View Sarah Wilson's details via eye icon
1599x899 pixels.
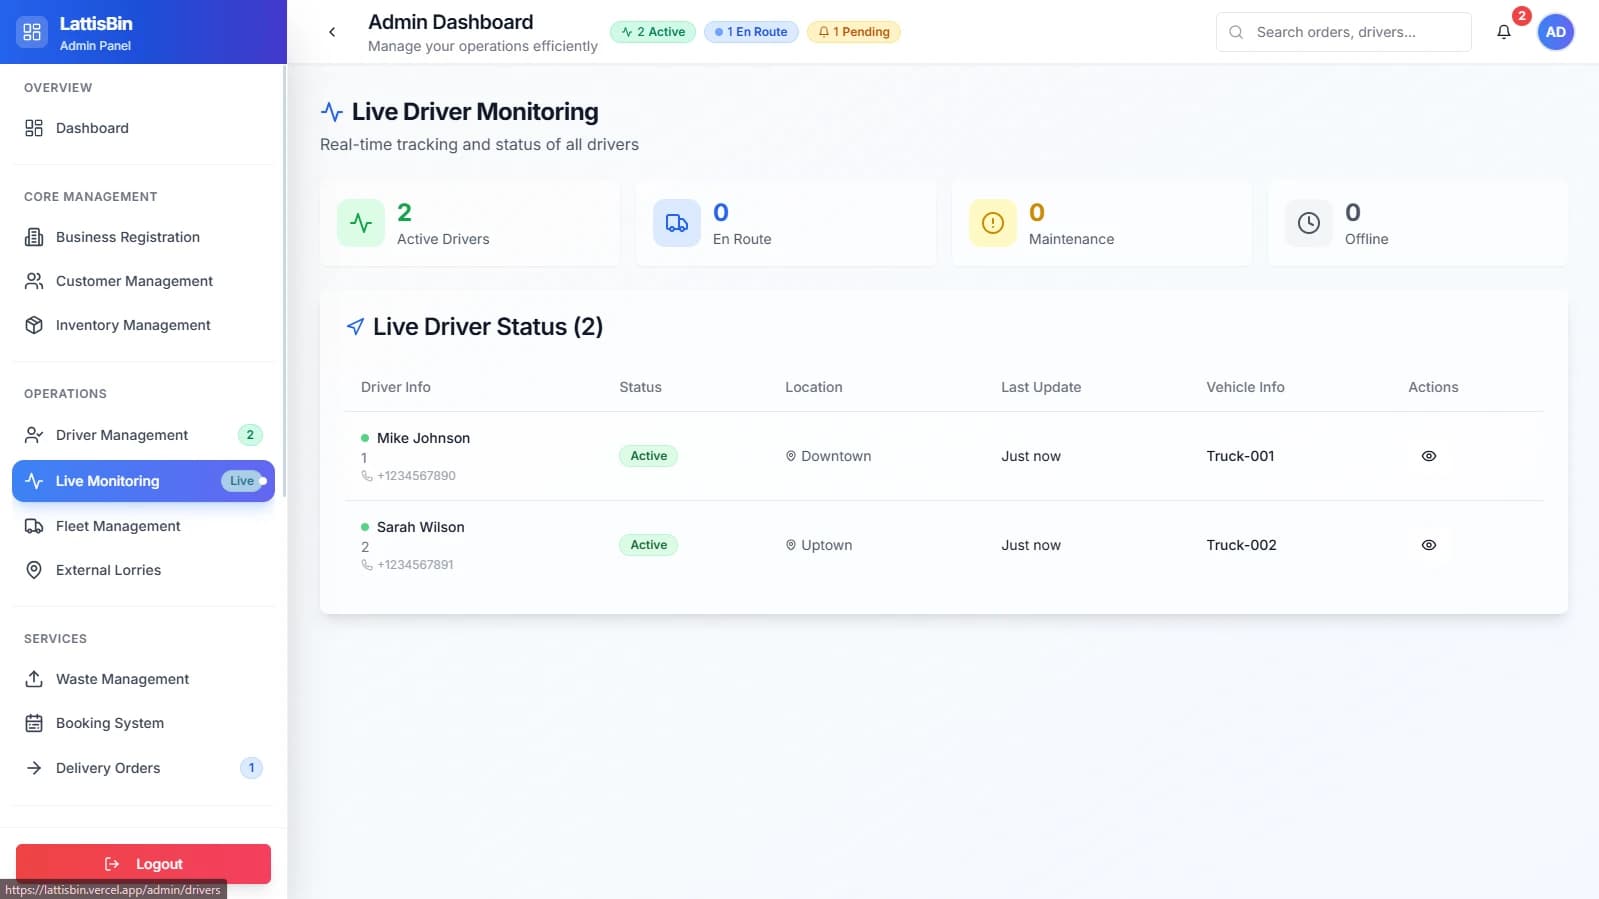pyautogui.click(x=1428, y=545)
